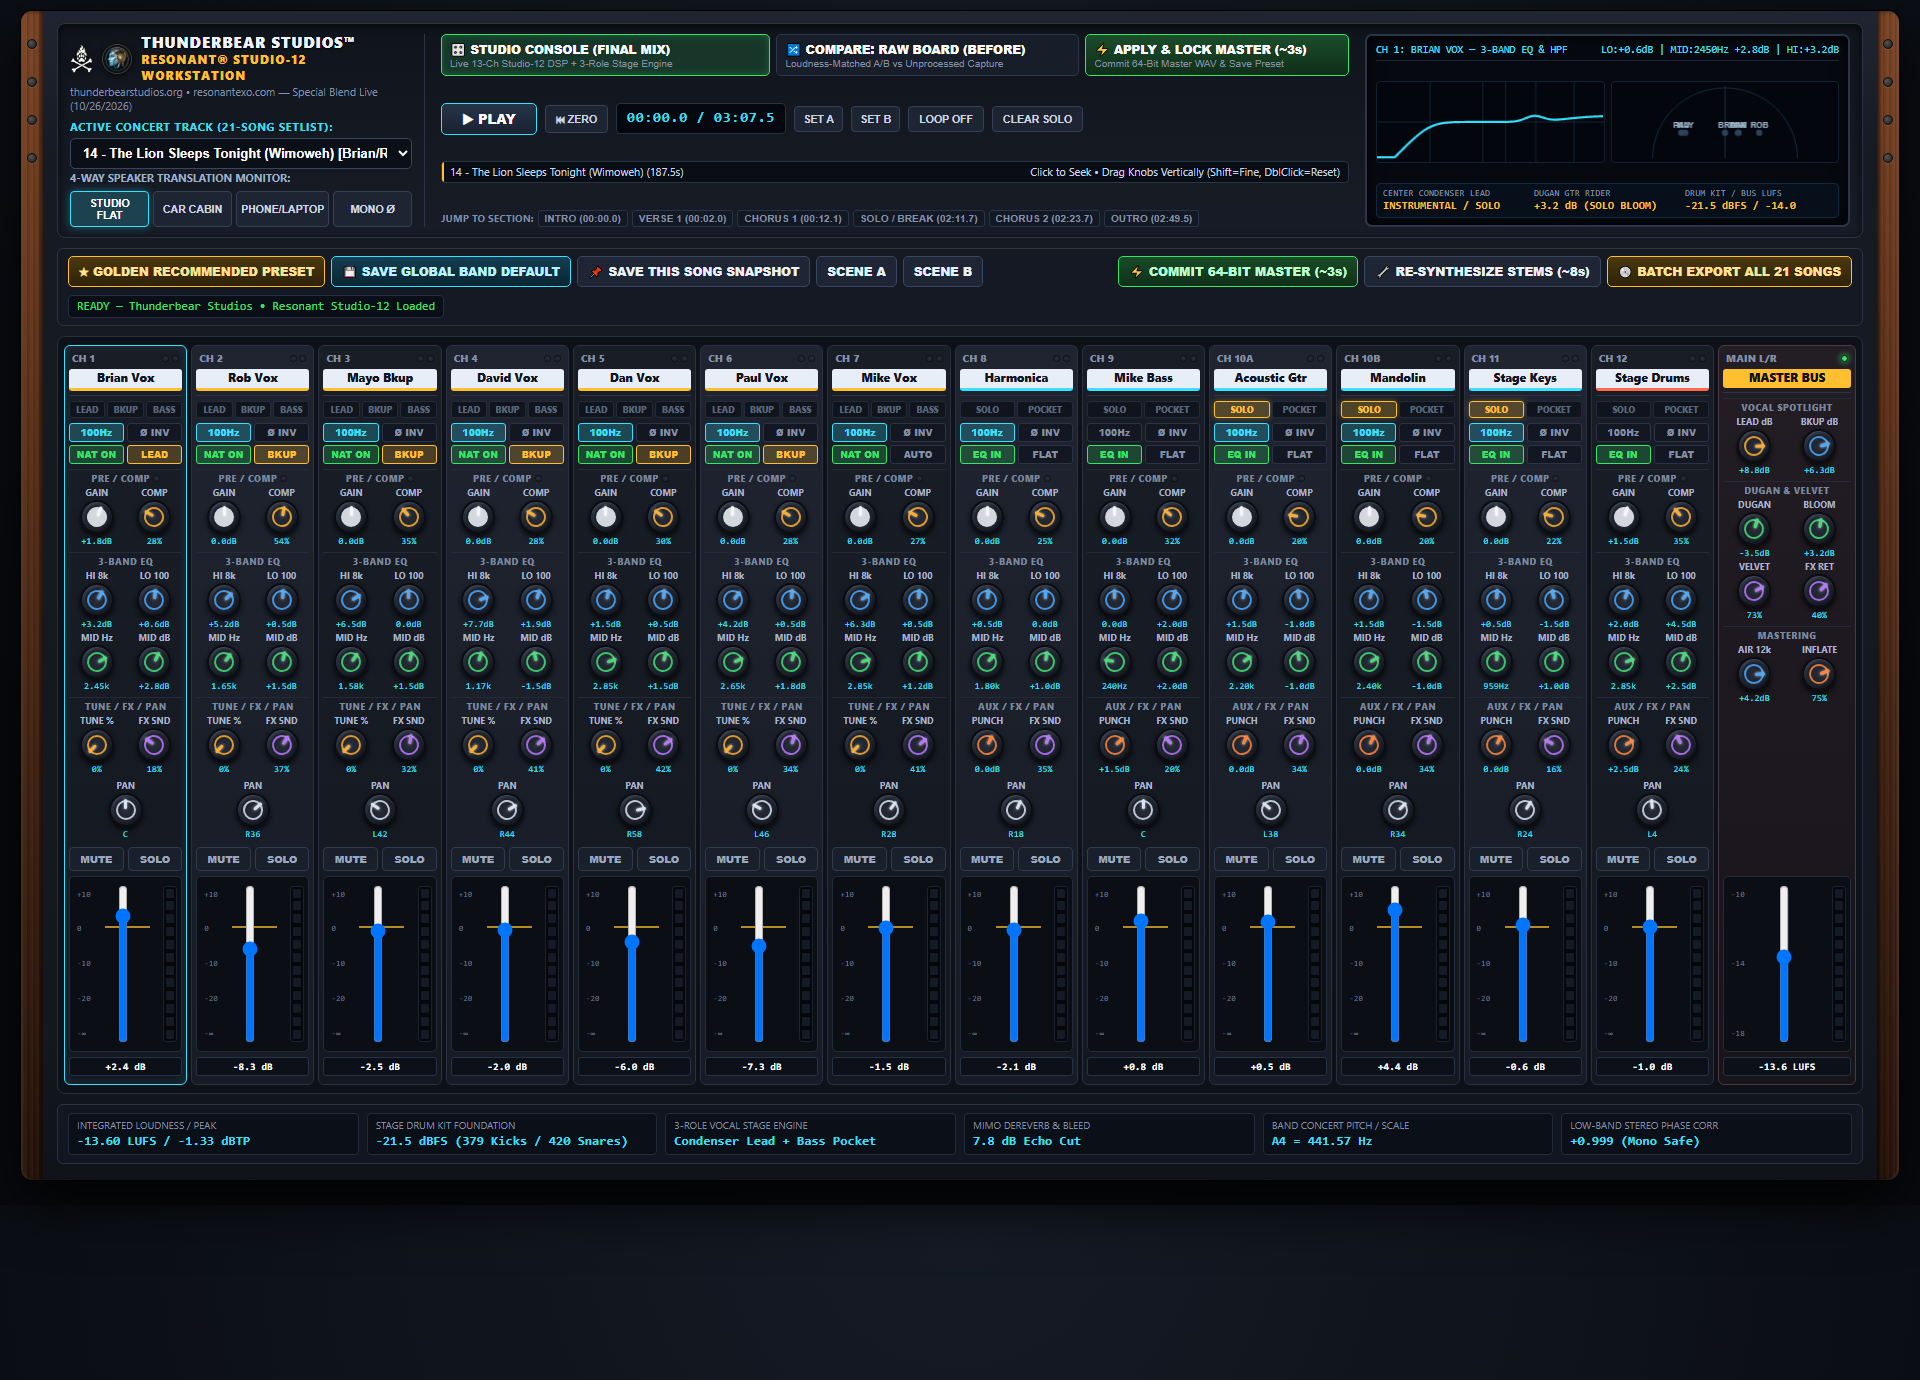Screen dimensions: 1920x1380
Task: Click SAVE THIS SONG SNAPSHOT
Action: tap(694, 272)
